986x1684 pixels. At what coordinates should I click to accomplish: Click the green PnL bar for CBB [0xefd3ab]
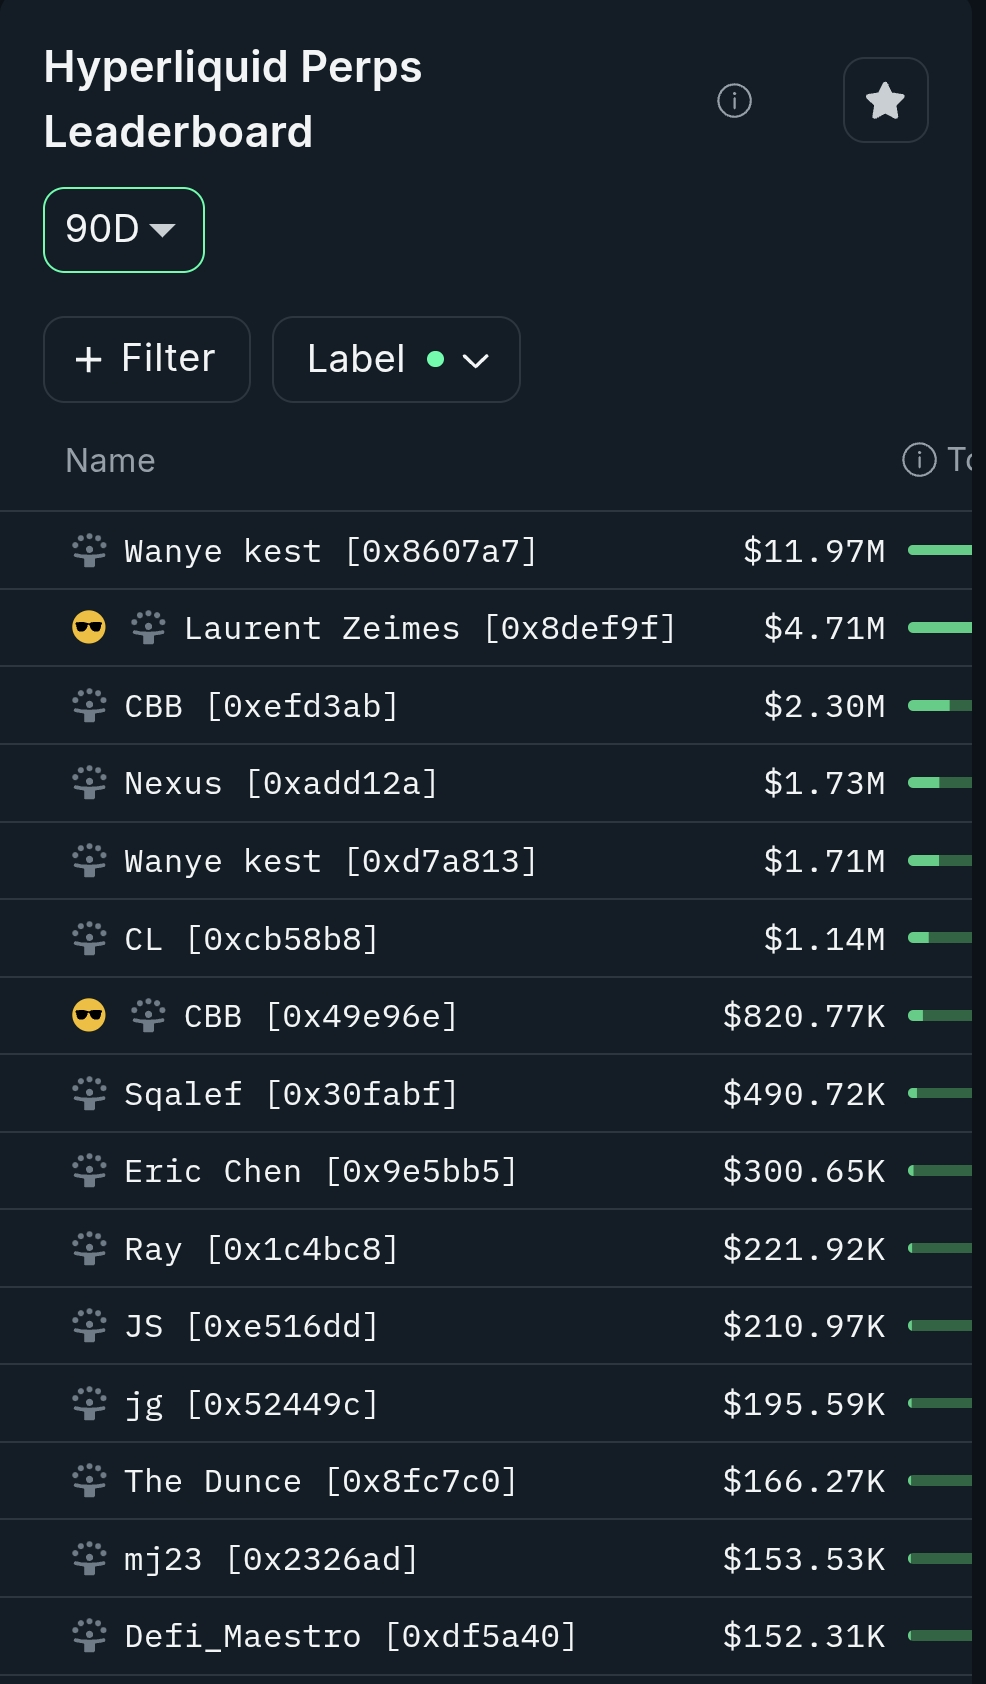point(939,706)
